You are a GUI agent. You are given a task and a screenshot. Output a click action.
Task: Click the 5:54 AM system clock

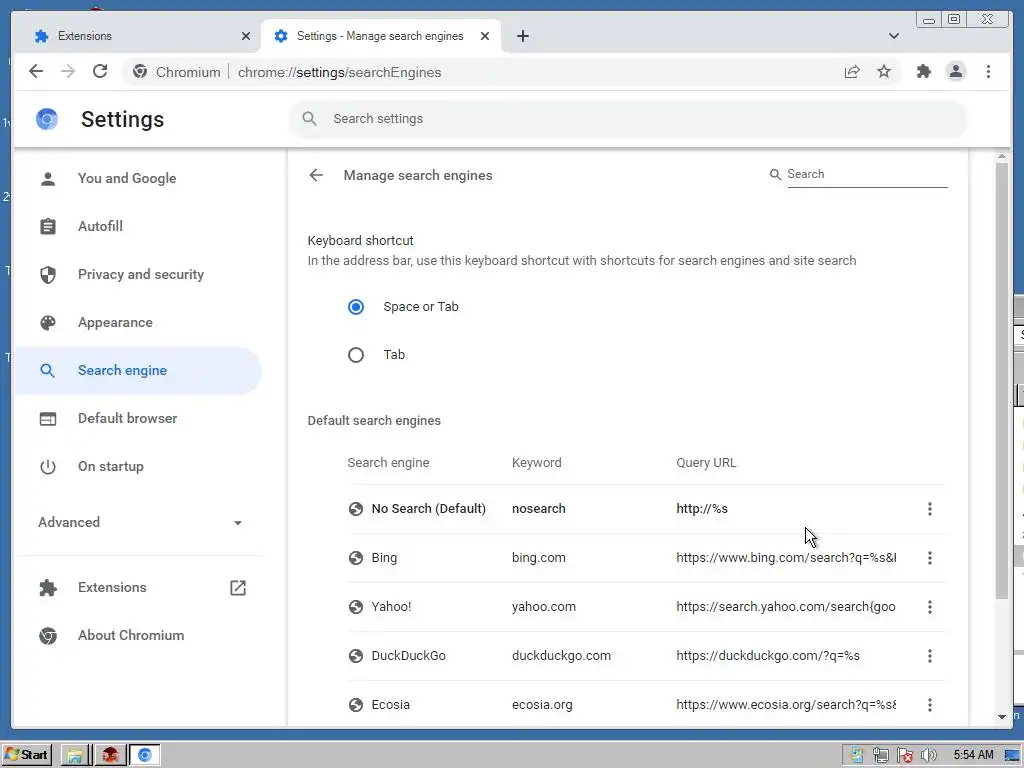pos(973,755)
